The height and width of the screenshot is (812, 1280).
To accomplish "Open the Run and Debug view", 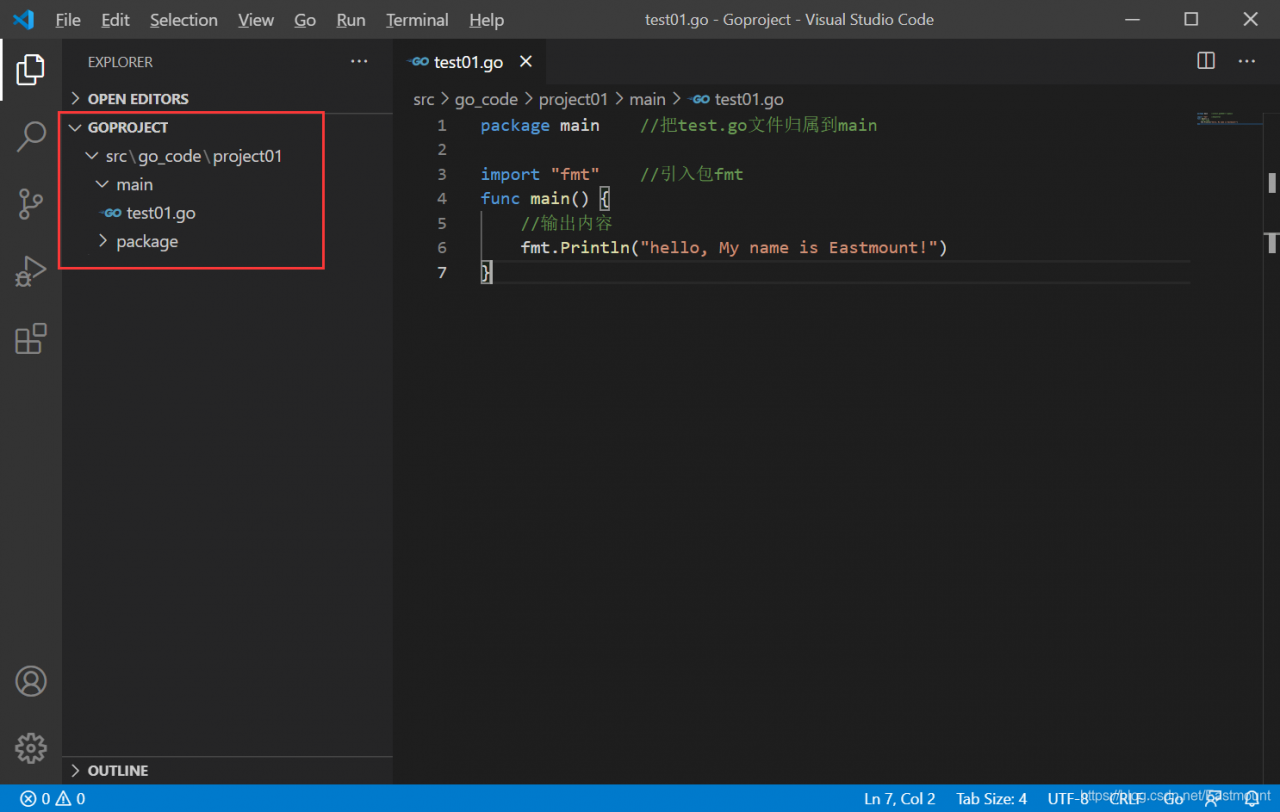I will click(31, 271).
